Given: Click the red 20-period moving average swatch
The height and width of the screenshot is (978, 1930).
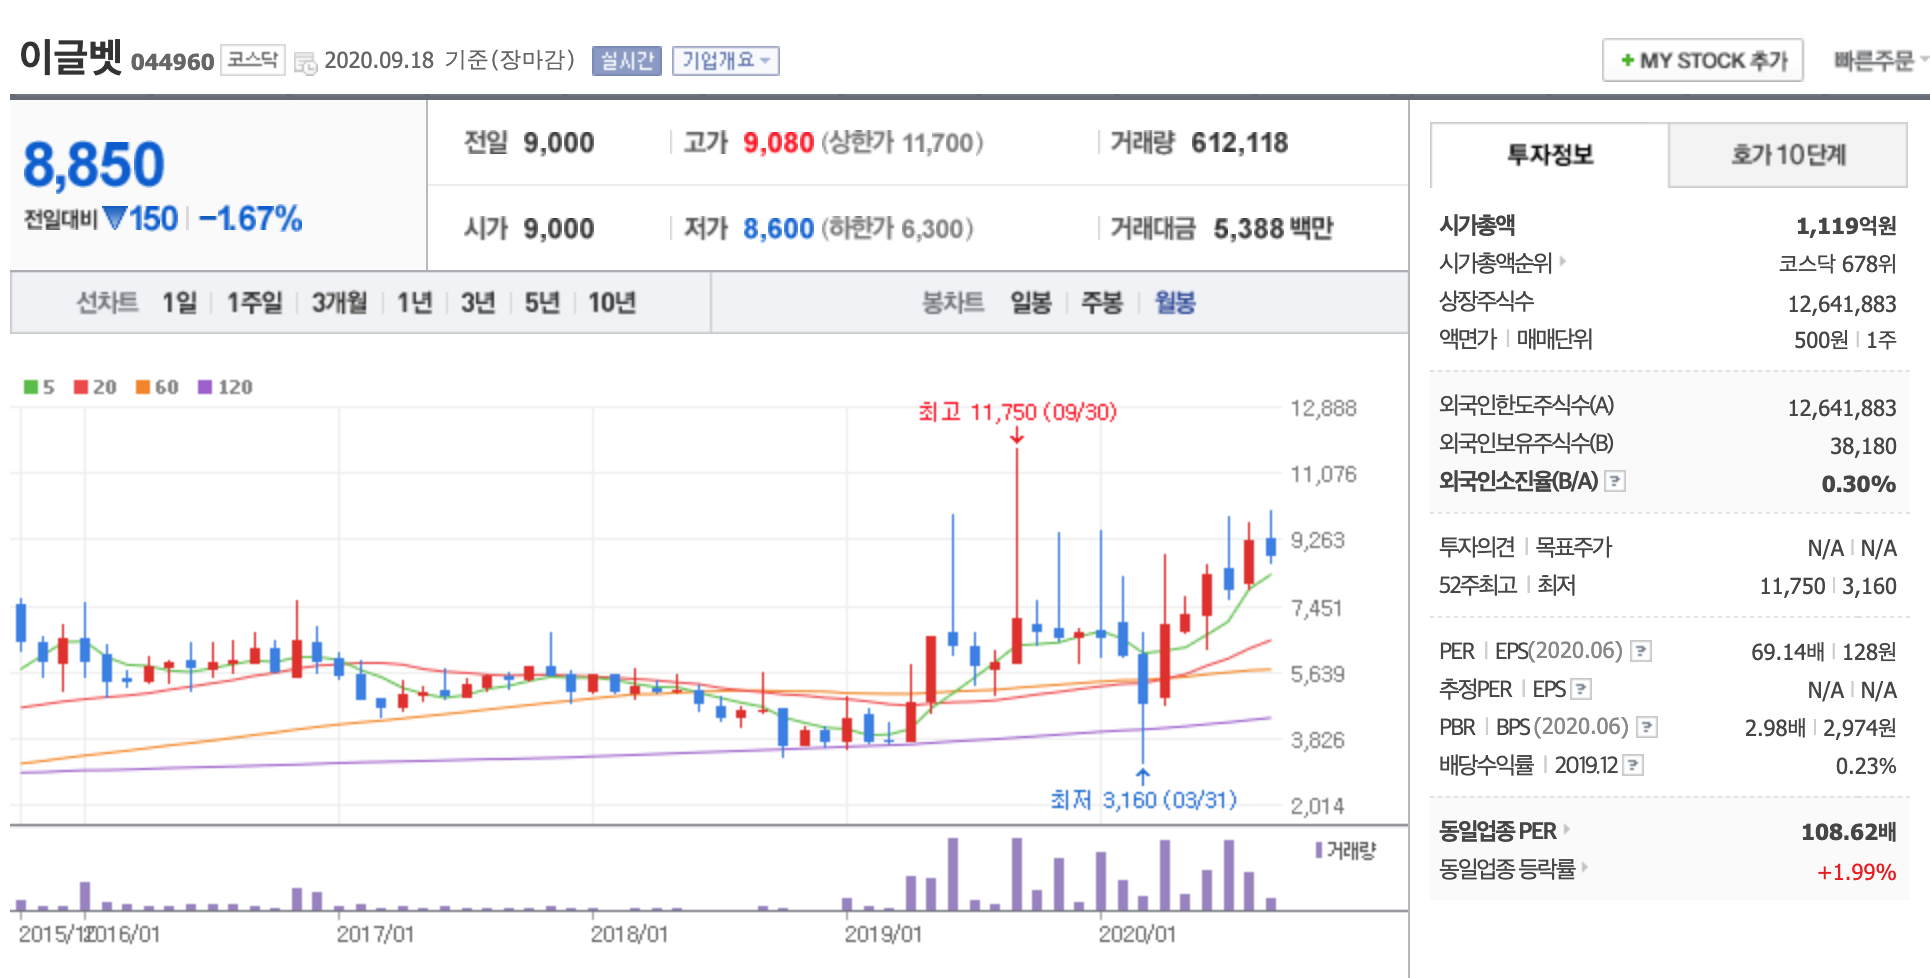Looking at the screenshot, I should pyautogui.click(x=81, y=387).
